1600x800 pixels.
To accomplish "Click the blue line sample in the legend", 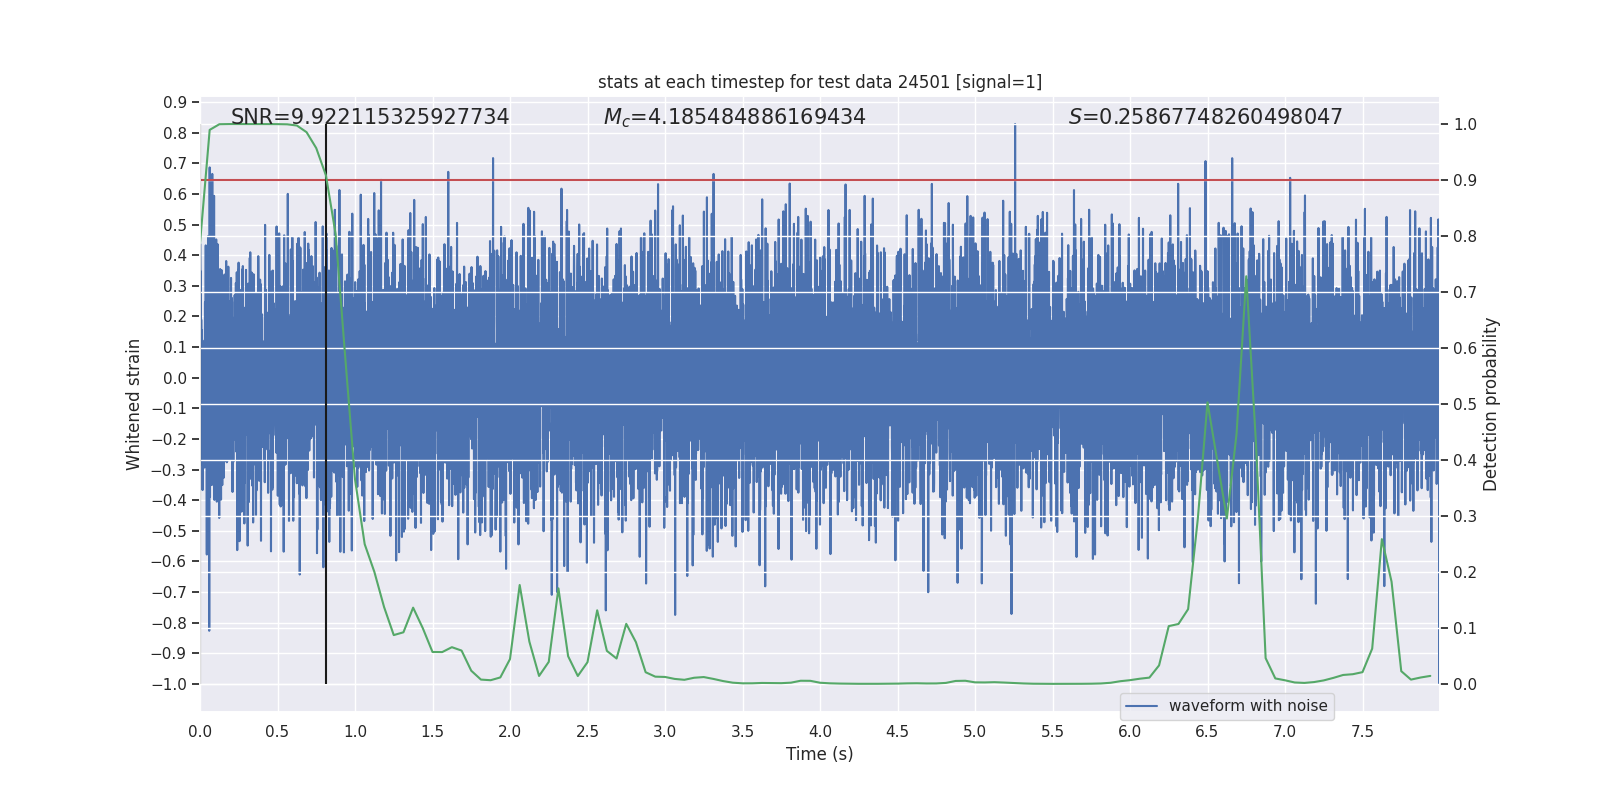I will tap(1142, 706).
